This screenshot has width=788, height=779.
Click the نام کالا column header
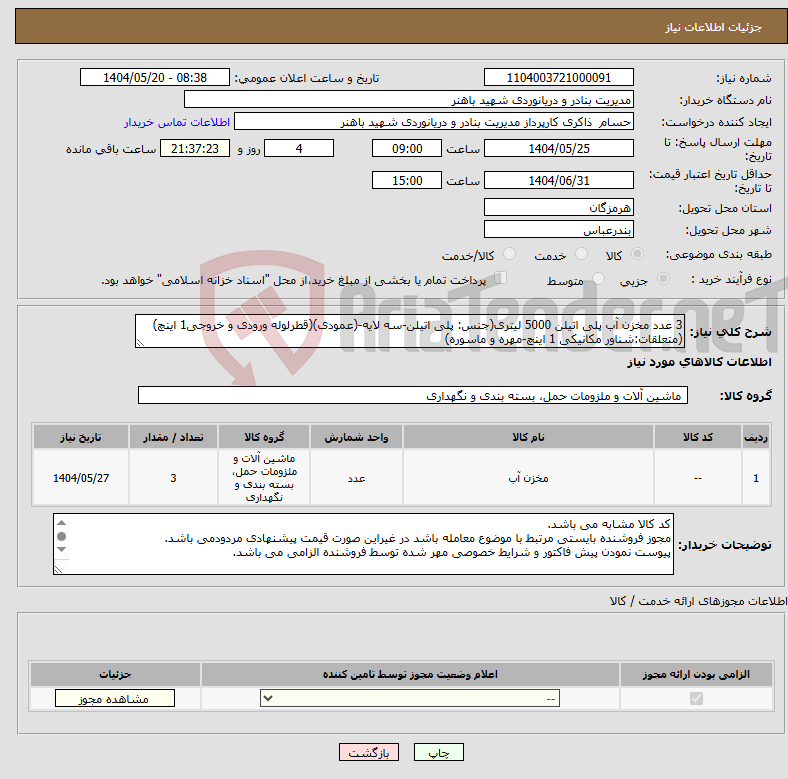tap(528, 437)
